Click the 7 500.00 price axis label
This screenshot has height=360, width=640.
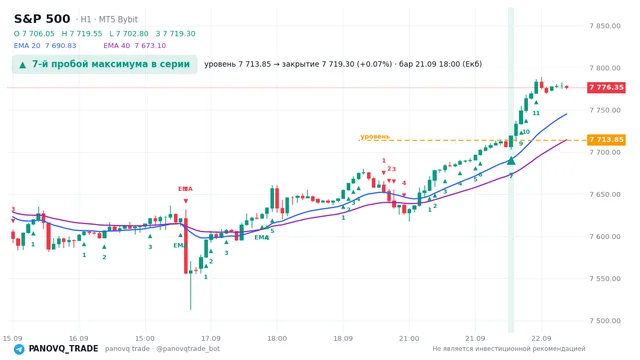point(605,321)
